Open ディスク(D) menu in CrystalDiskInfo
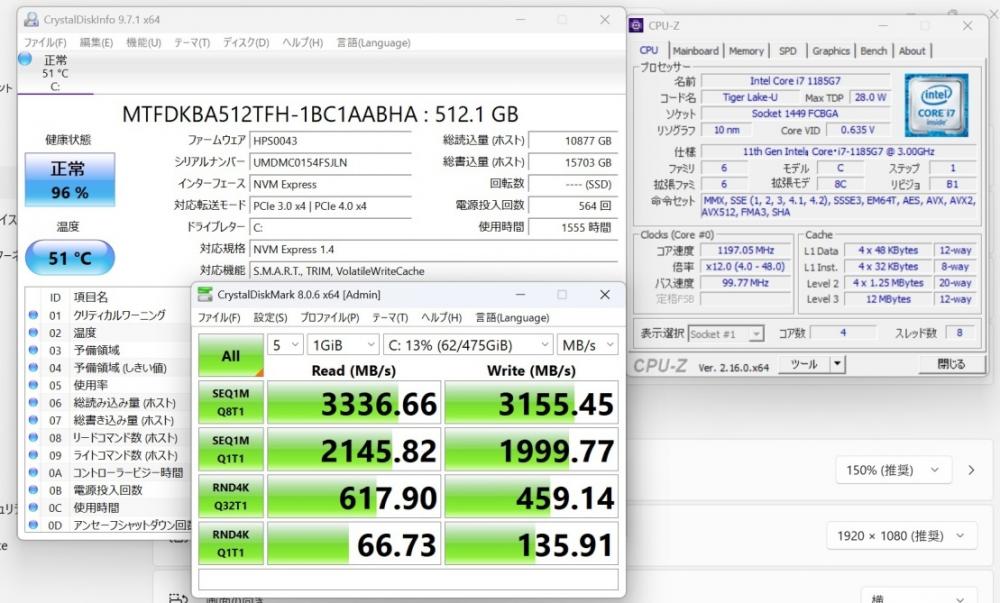 tap(245, 43)
